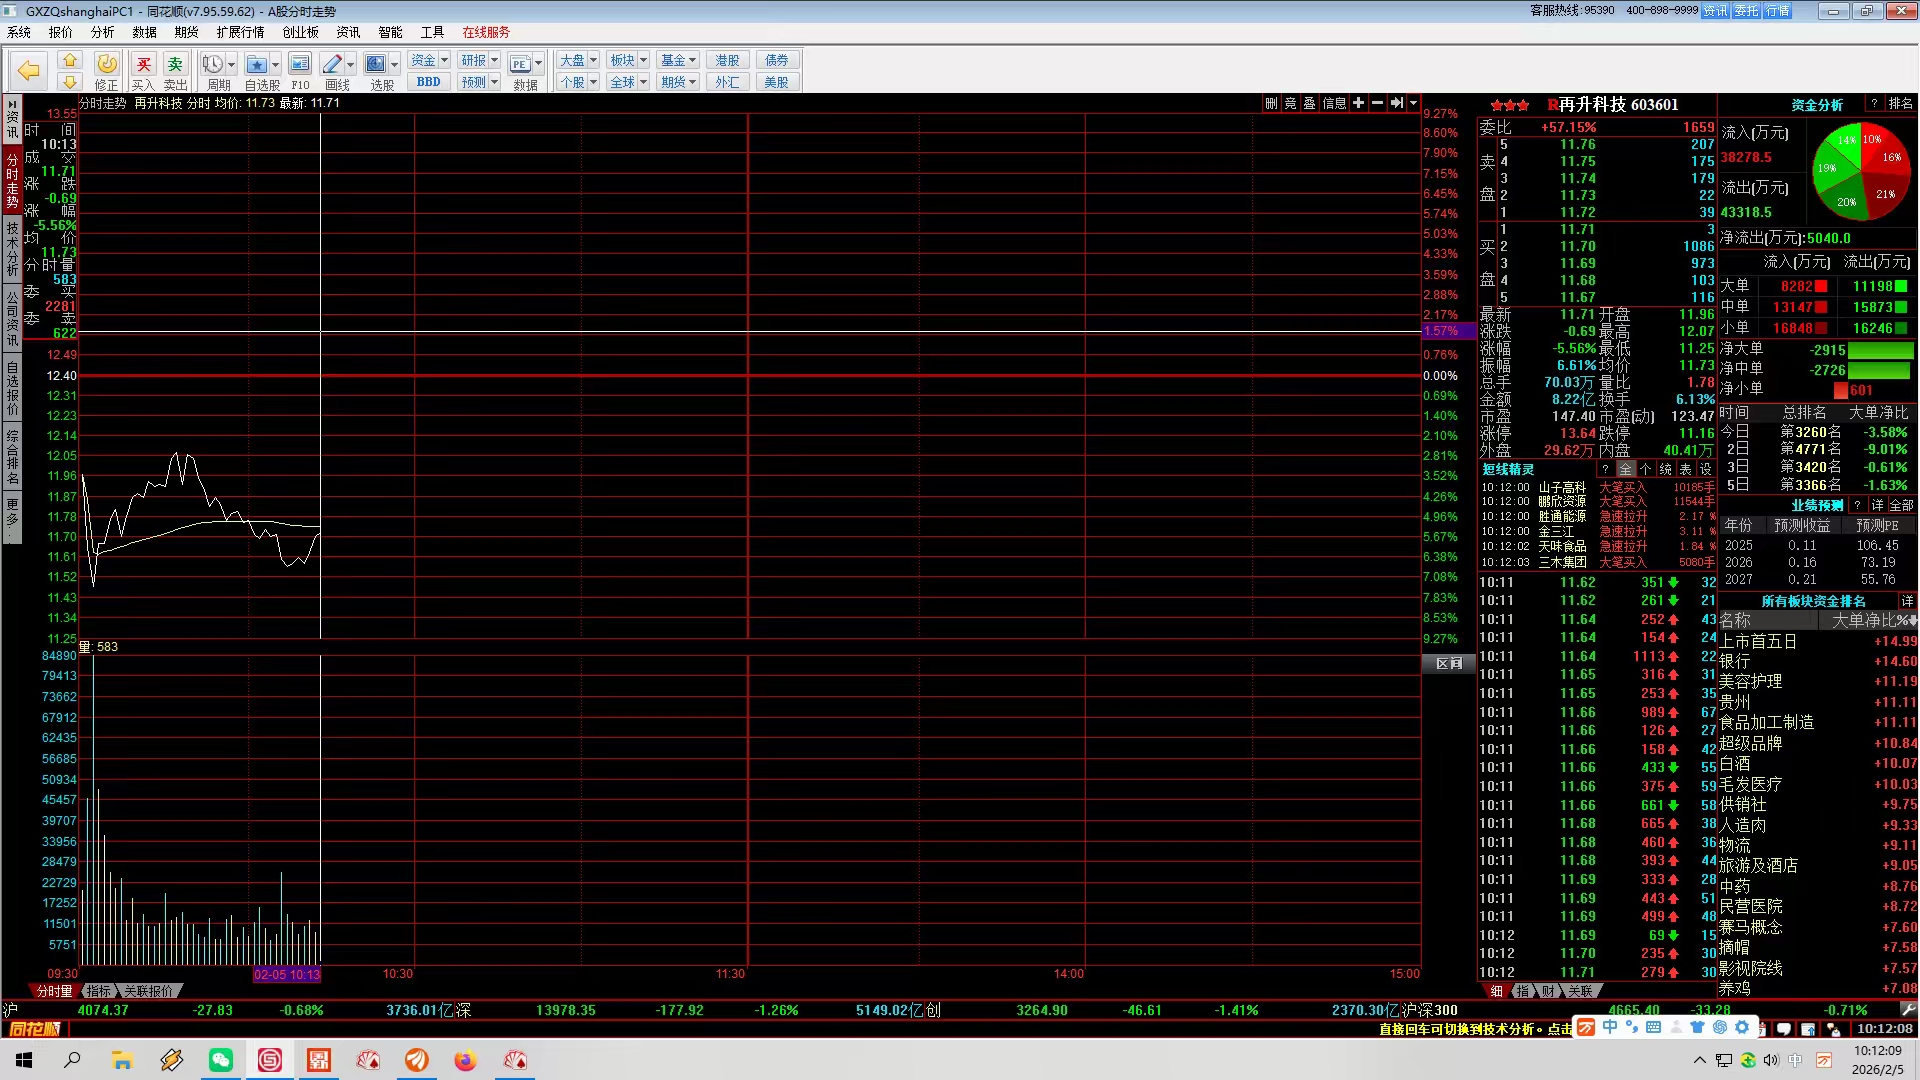Toggle the 全 filter in 短线精灵 panel
This screenshot has height=1080, width=1920.
pos(1626,469)
